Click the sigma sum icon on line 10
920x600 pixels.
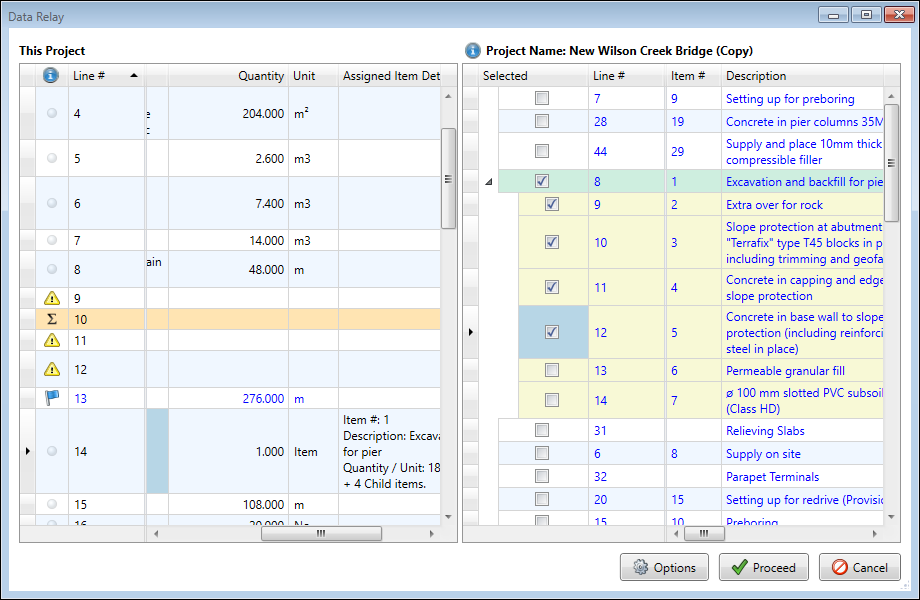coord(52,319)
